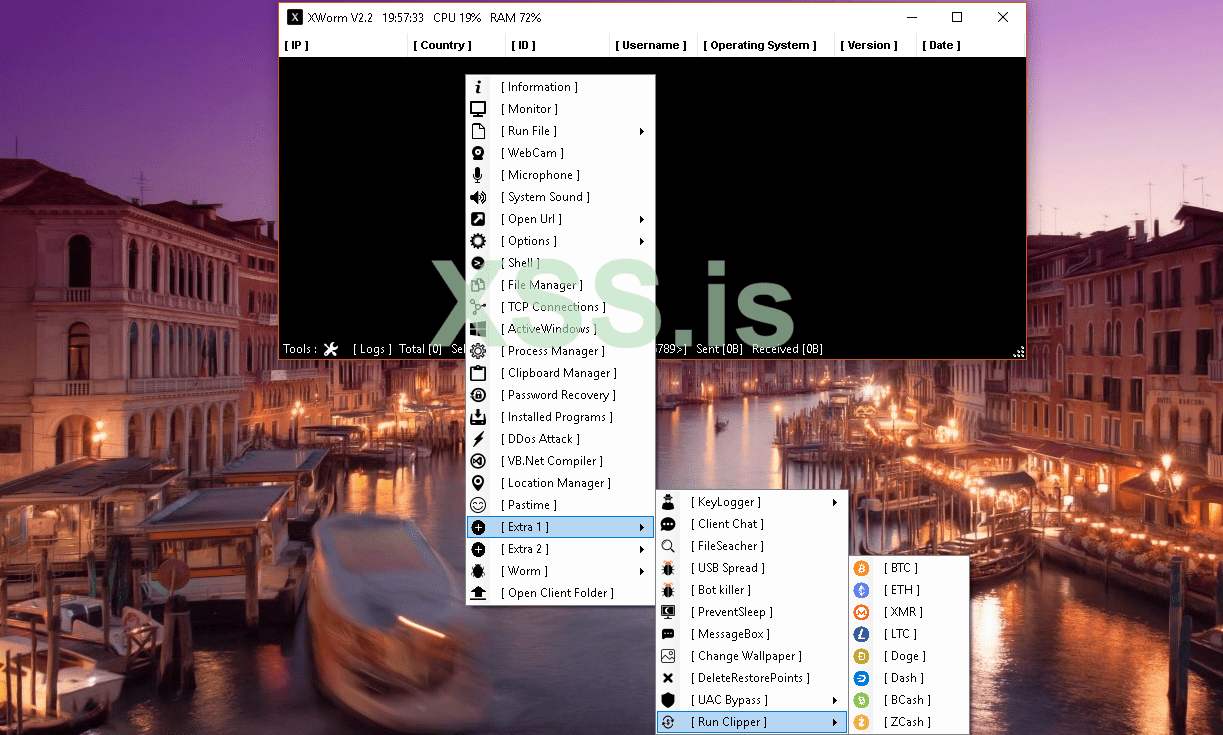The image size is (1223, 735).
Task: Expand the Run File submenu arrow
Action: [x=642, y=131]
